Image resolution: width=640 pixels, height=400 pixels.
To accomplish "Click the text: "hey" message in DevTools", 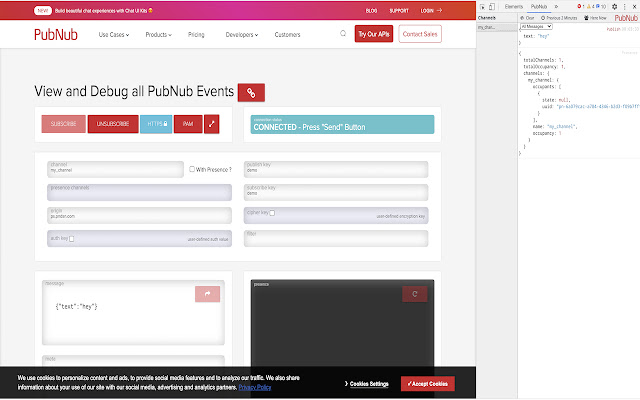I will click(536, 36).
